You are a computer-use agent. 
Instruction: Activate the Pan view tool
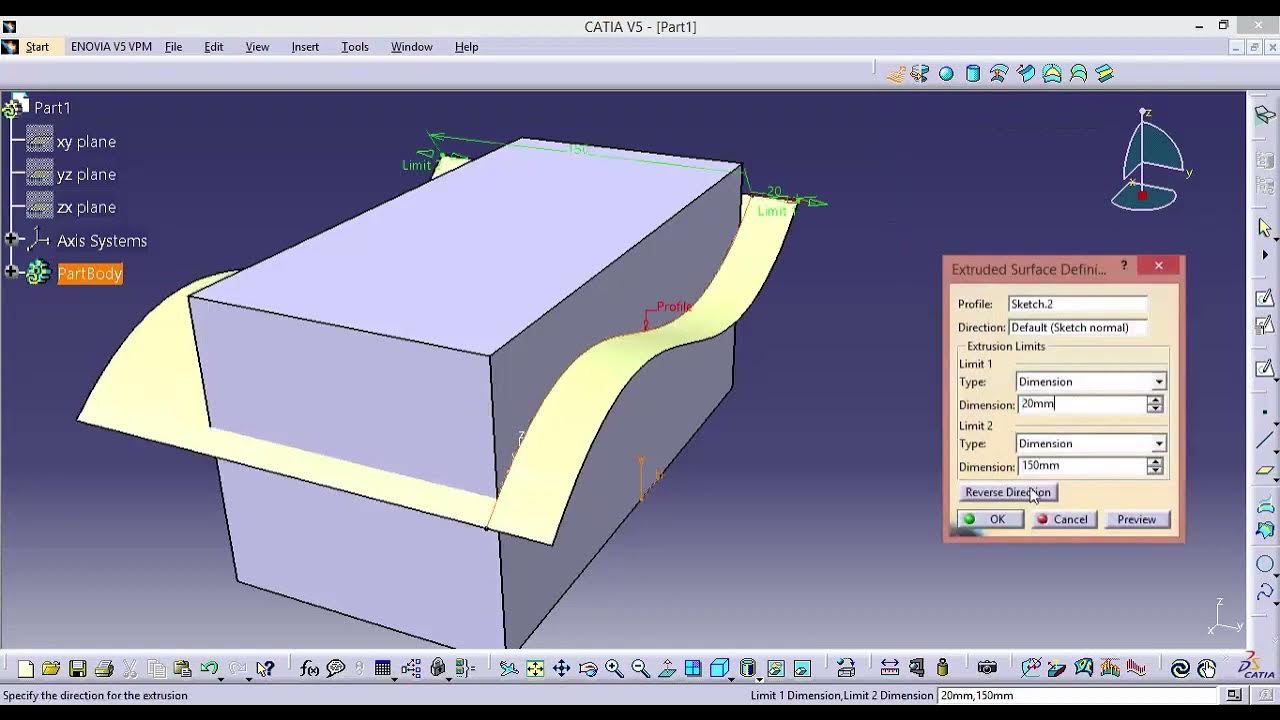coord(561,669)
